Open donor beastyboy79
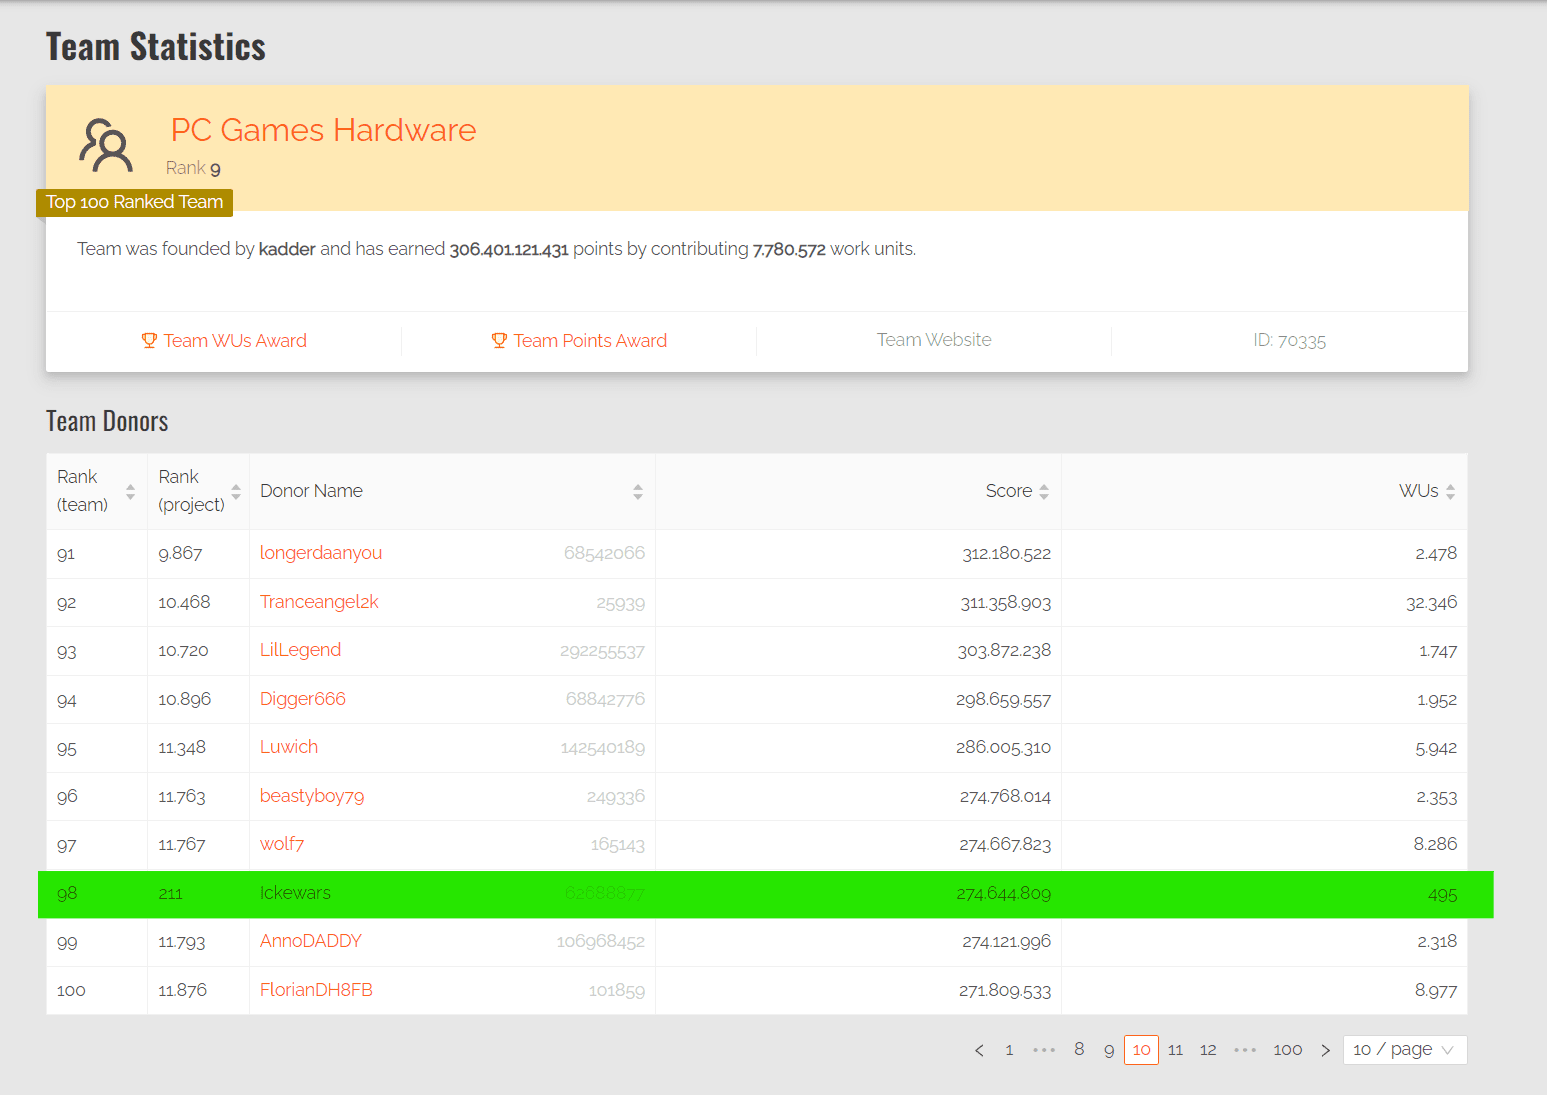The image size is (1547, 1095). (312, 796)
